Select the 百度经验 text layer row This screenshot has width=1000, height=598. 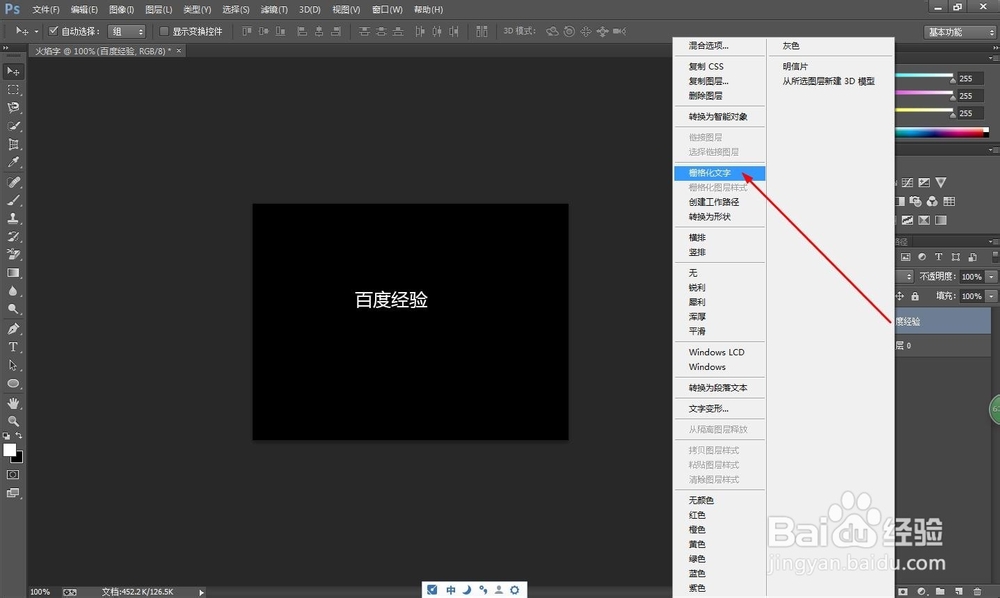click(942, 322)
